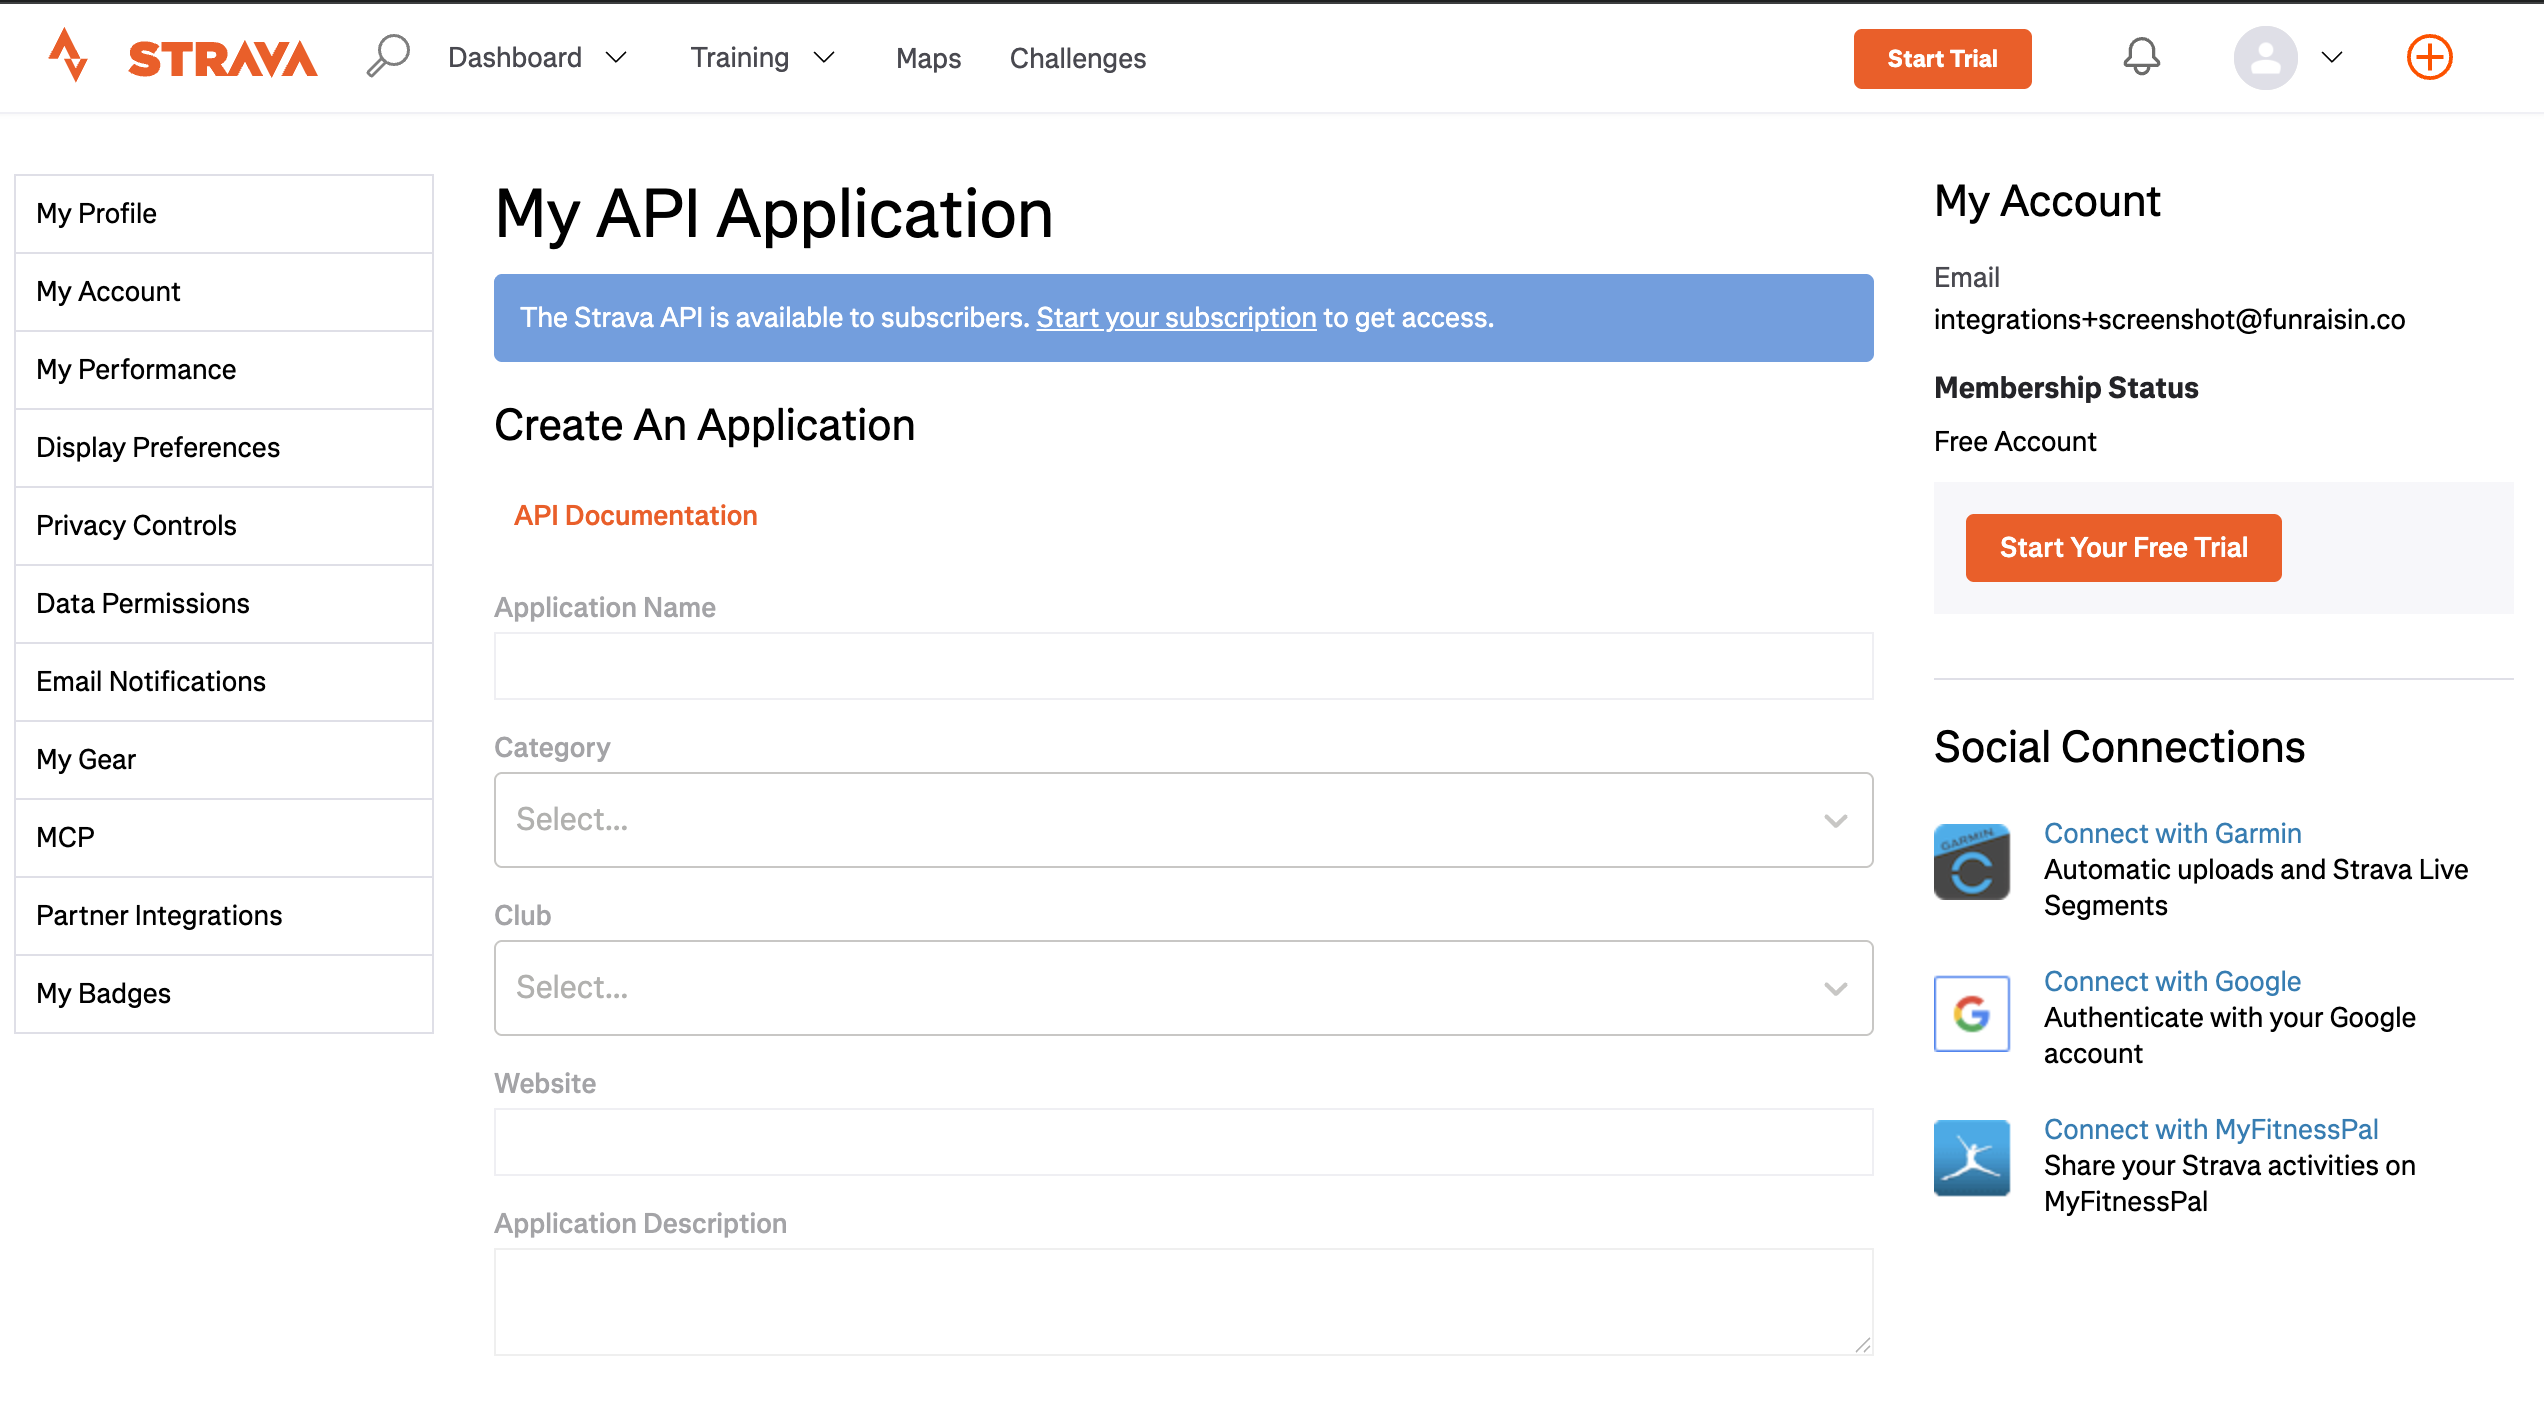
Task: Click the orange plus upload icon
Action: pyautogui.click(x=2429, y=57)
